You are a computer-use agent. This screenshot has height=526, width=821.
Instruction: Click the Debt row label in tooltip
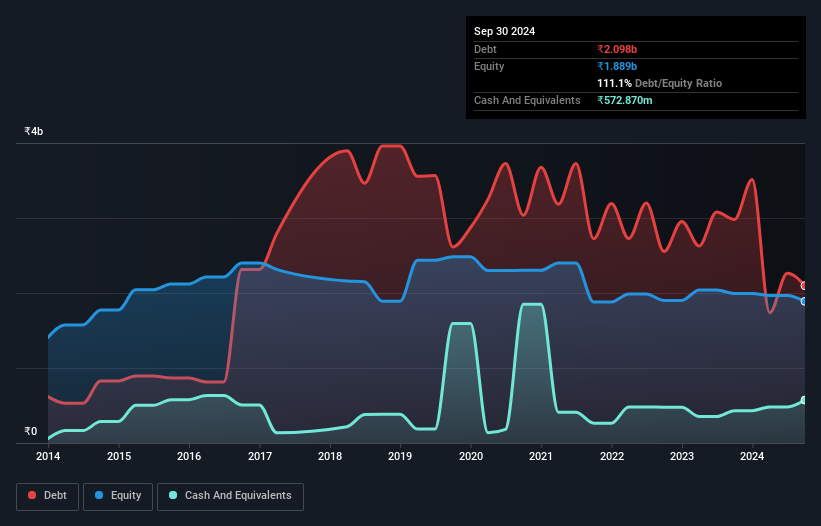(485, 49)
